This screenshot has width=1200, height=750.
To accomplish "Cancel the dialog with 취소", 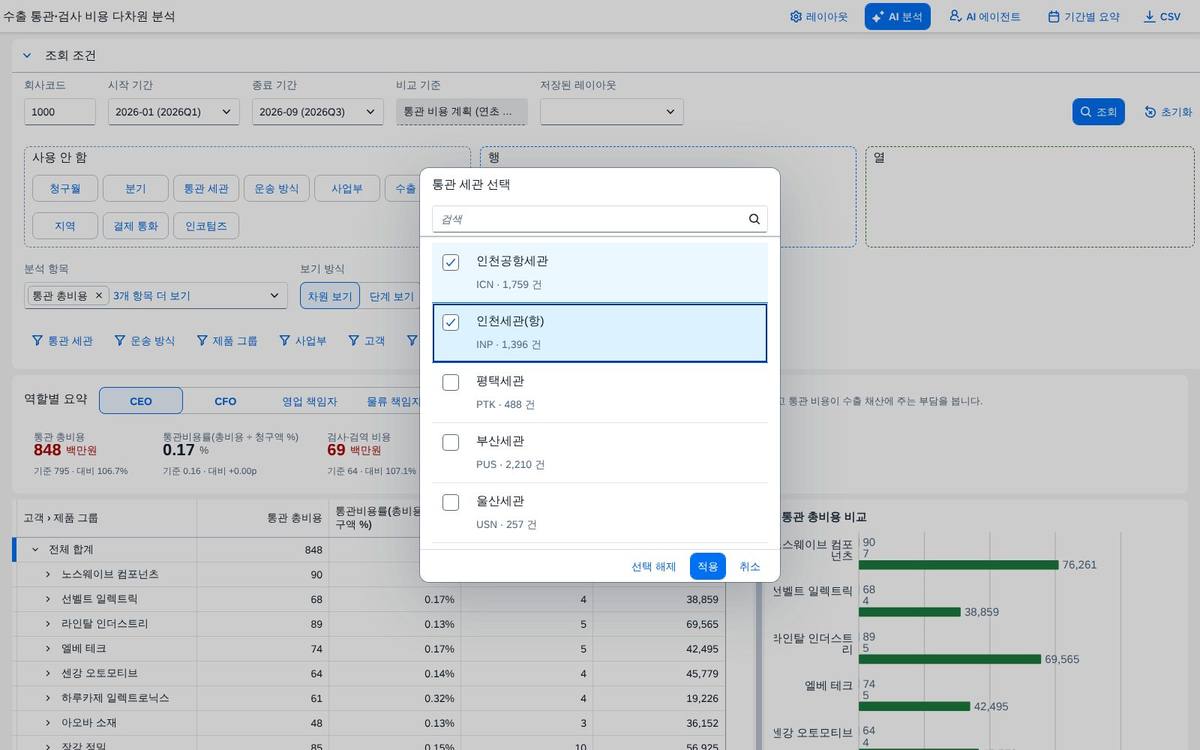I will coord(750,566).
